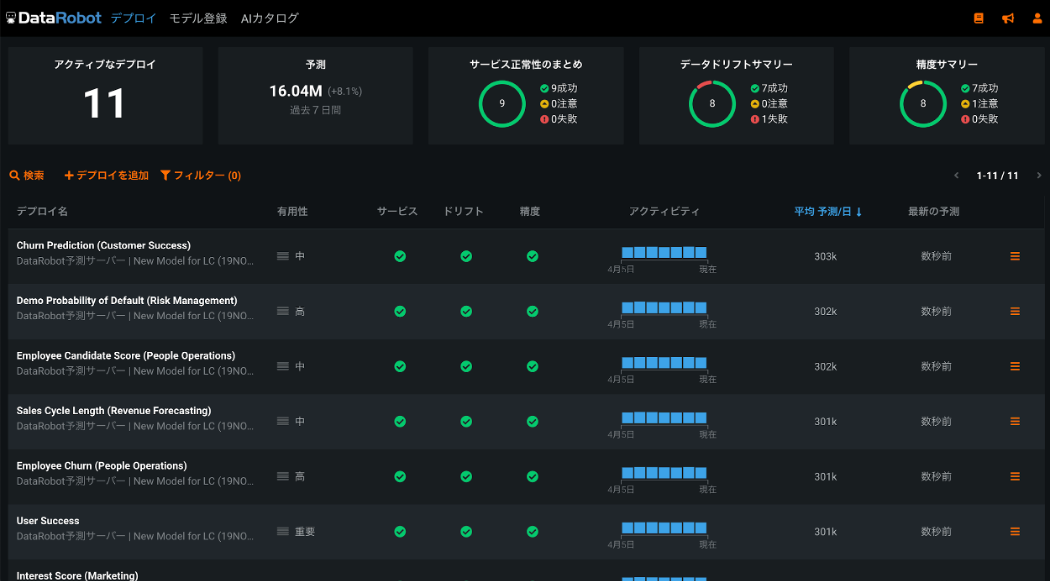
Task: Click service check for Employee Candidate Score
Action: 400,366
